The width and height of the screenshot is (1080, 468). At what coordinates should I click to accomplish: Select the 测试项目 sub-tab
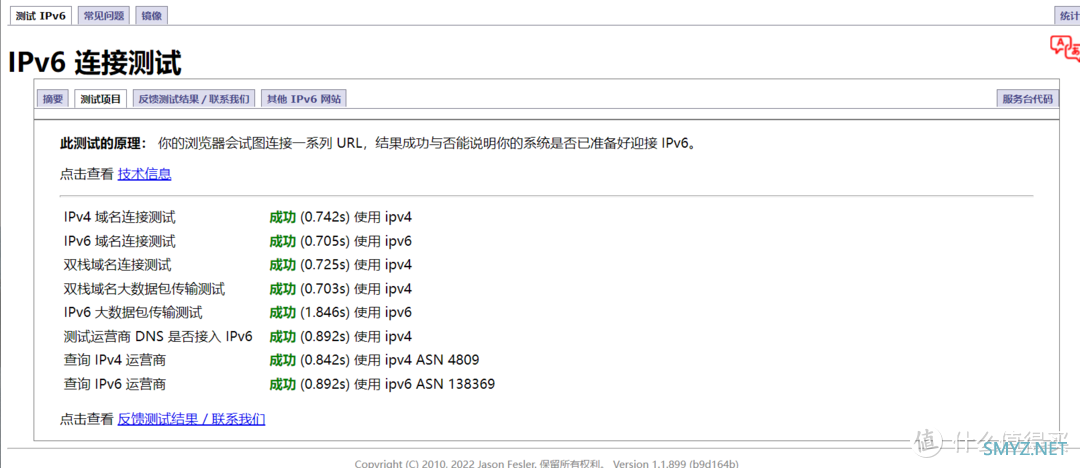pos(101,99)
